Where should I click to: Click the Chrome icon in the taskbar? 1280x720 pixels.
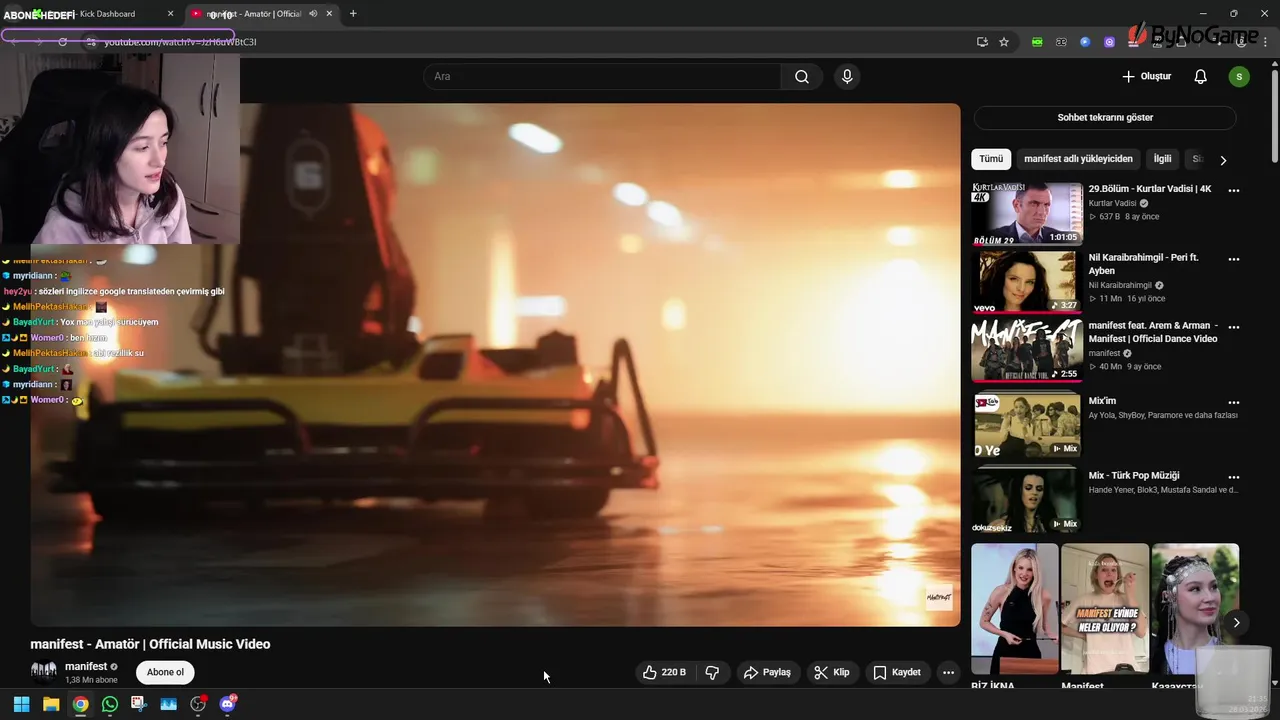80,704
